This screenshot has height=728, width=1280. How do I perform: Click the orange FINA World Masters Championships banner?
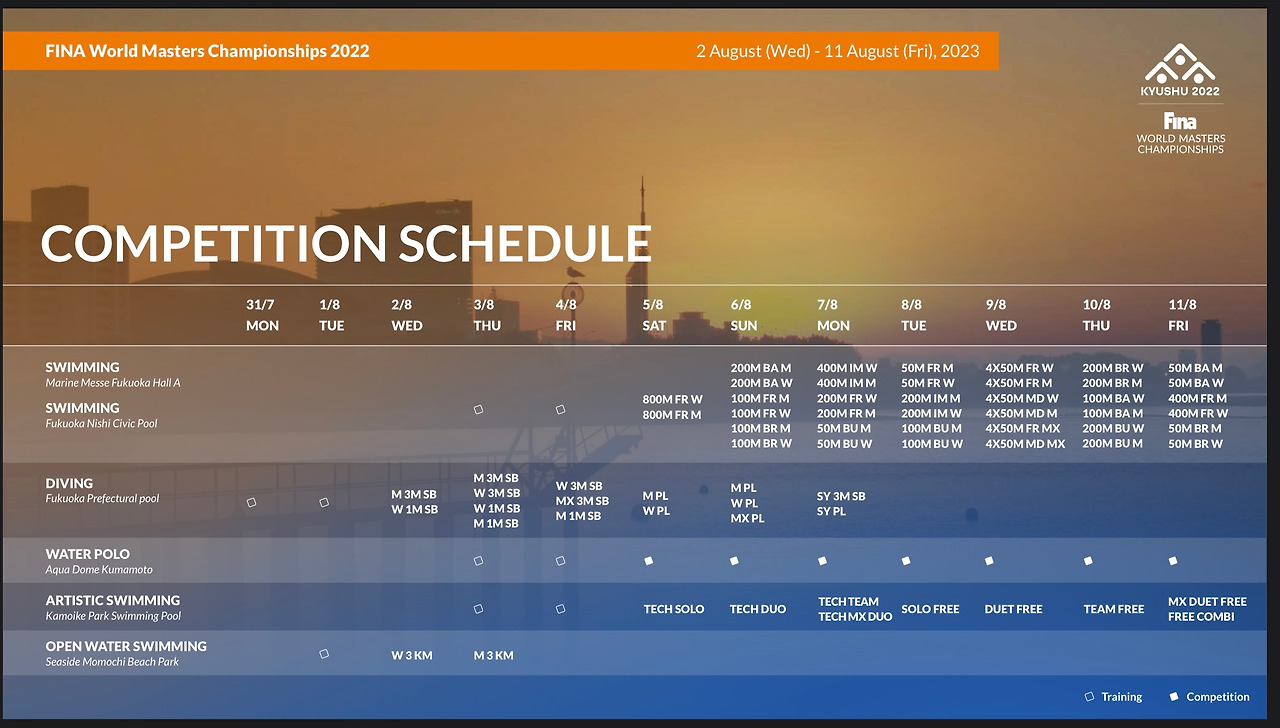point(501,51)
